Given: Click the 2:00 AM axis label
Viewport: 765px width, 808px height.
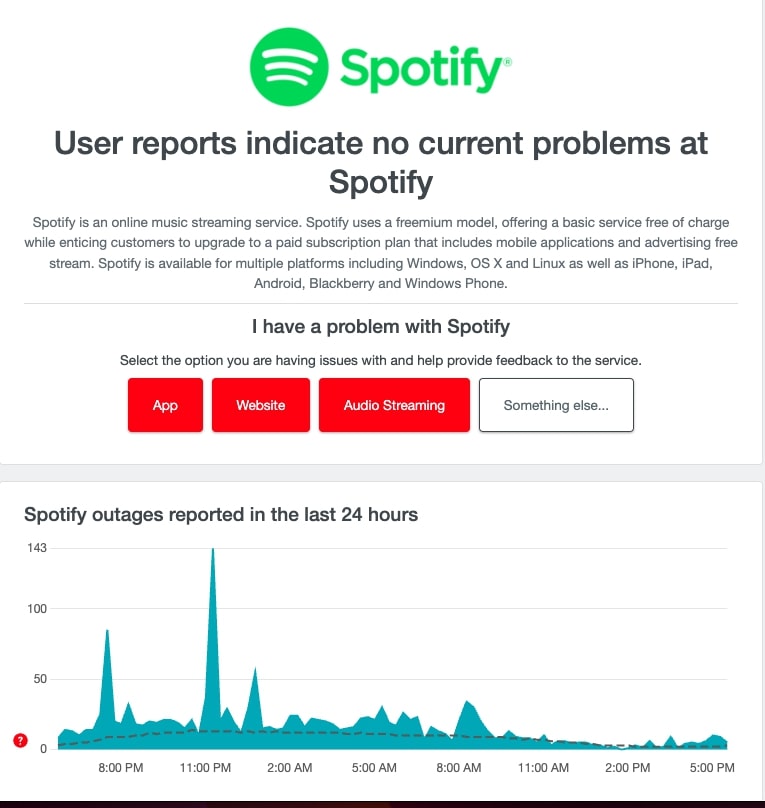Looking at the screenshot, I should tap(288, 768).
